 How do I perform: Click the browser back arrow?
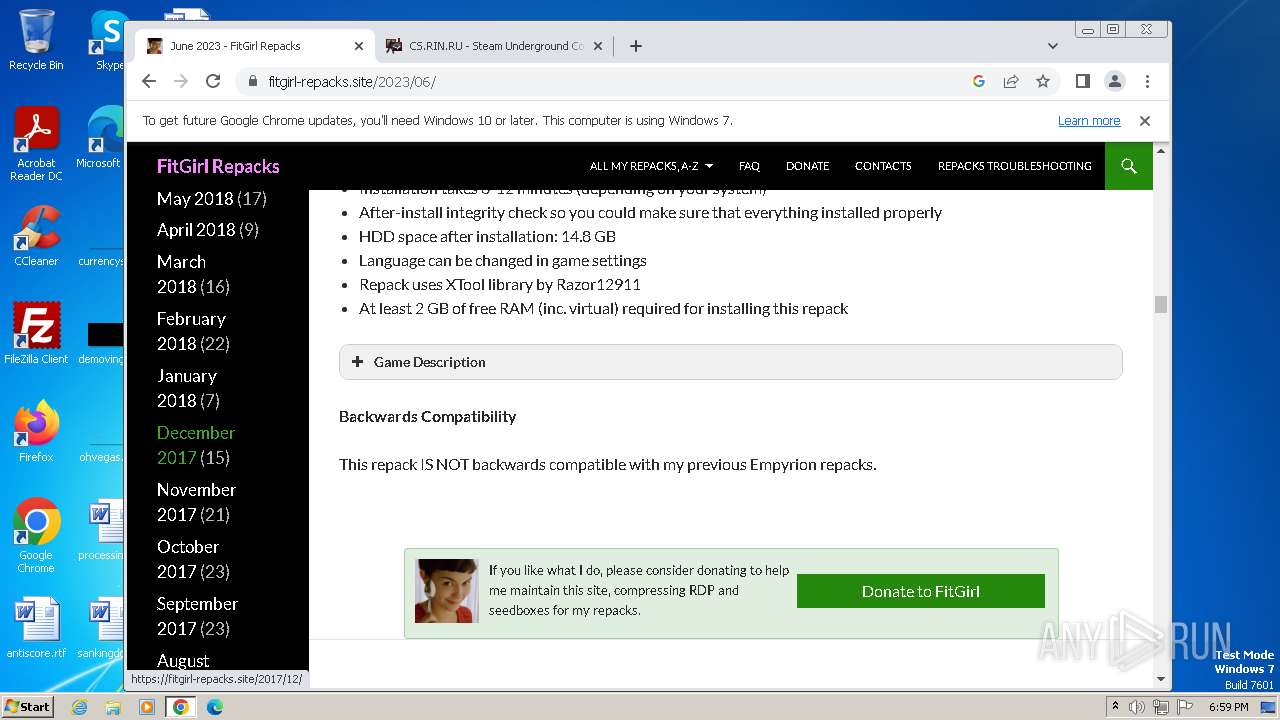click(x=149, y=81)
